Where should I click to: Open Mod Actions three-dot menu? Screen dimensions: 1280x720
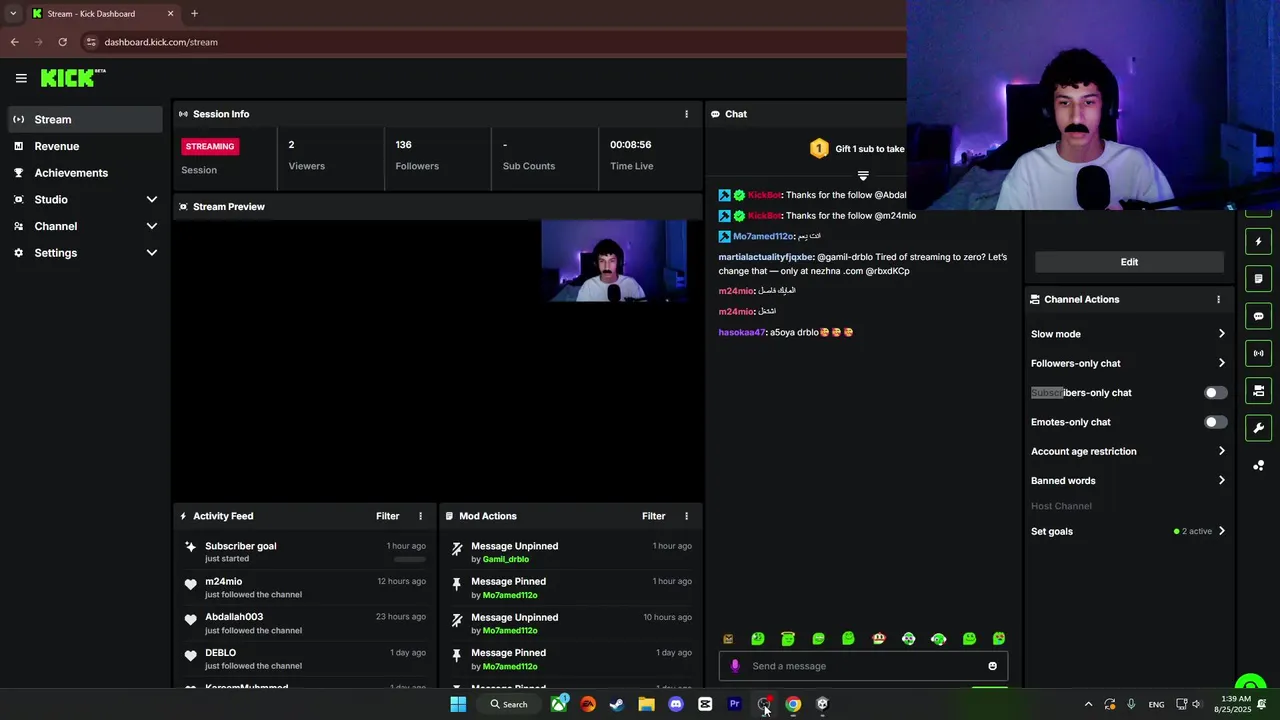686,516
